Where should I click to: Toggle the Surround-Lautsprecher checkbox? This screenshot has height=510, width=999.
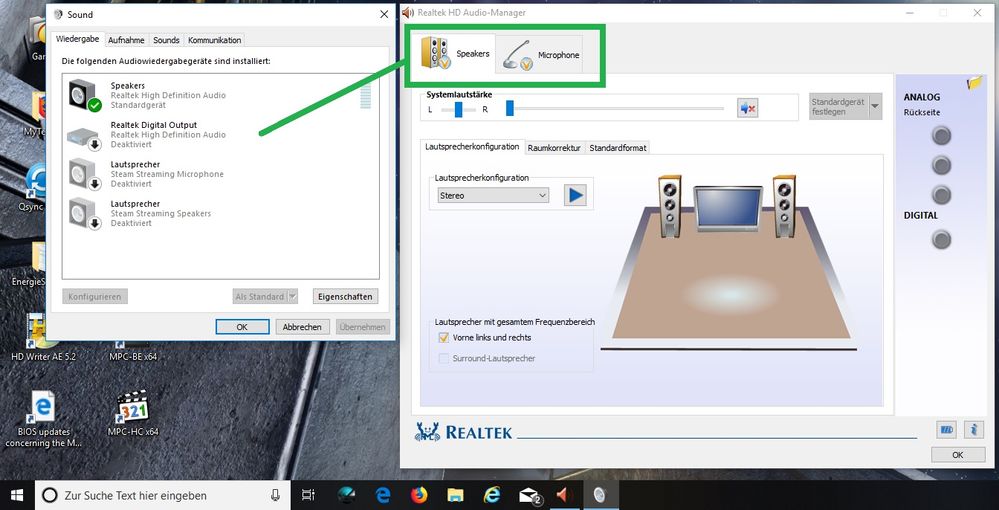(x=444, y=358)
